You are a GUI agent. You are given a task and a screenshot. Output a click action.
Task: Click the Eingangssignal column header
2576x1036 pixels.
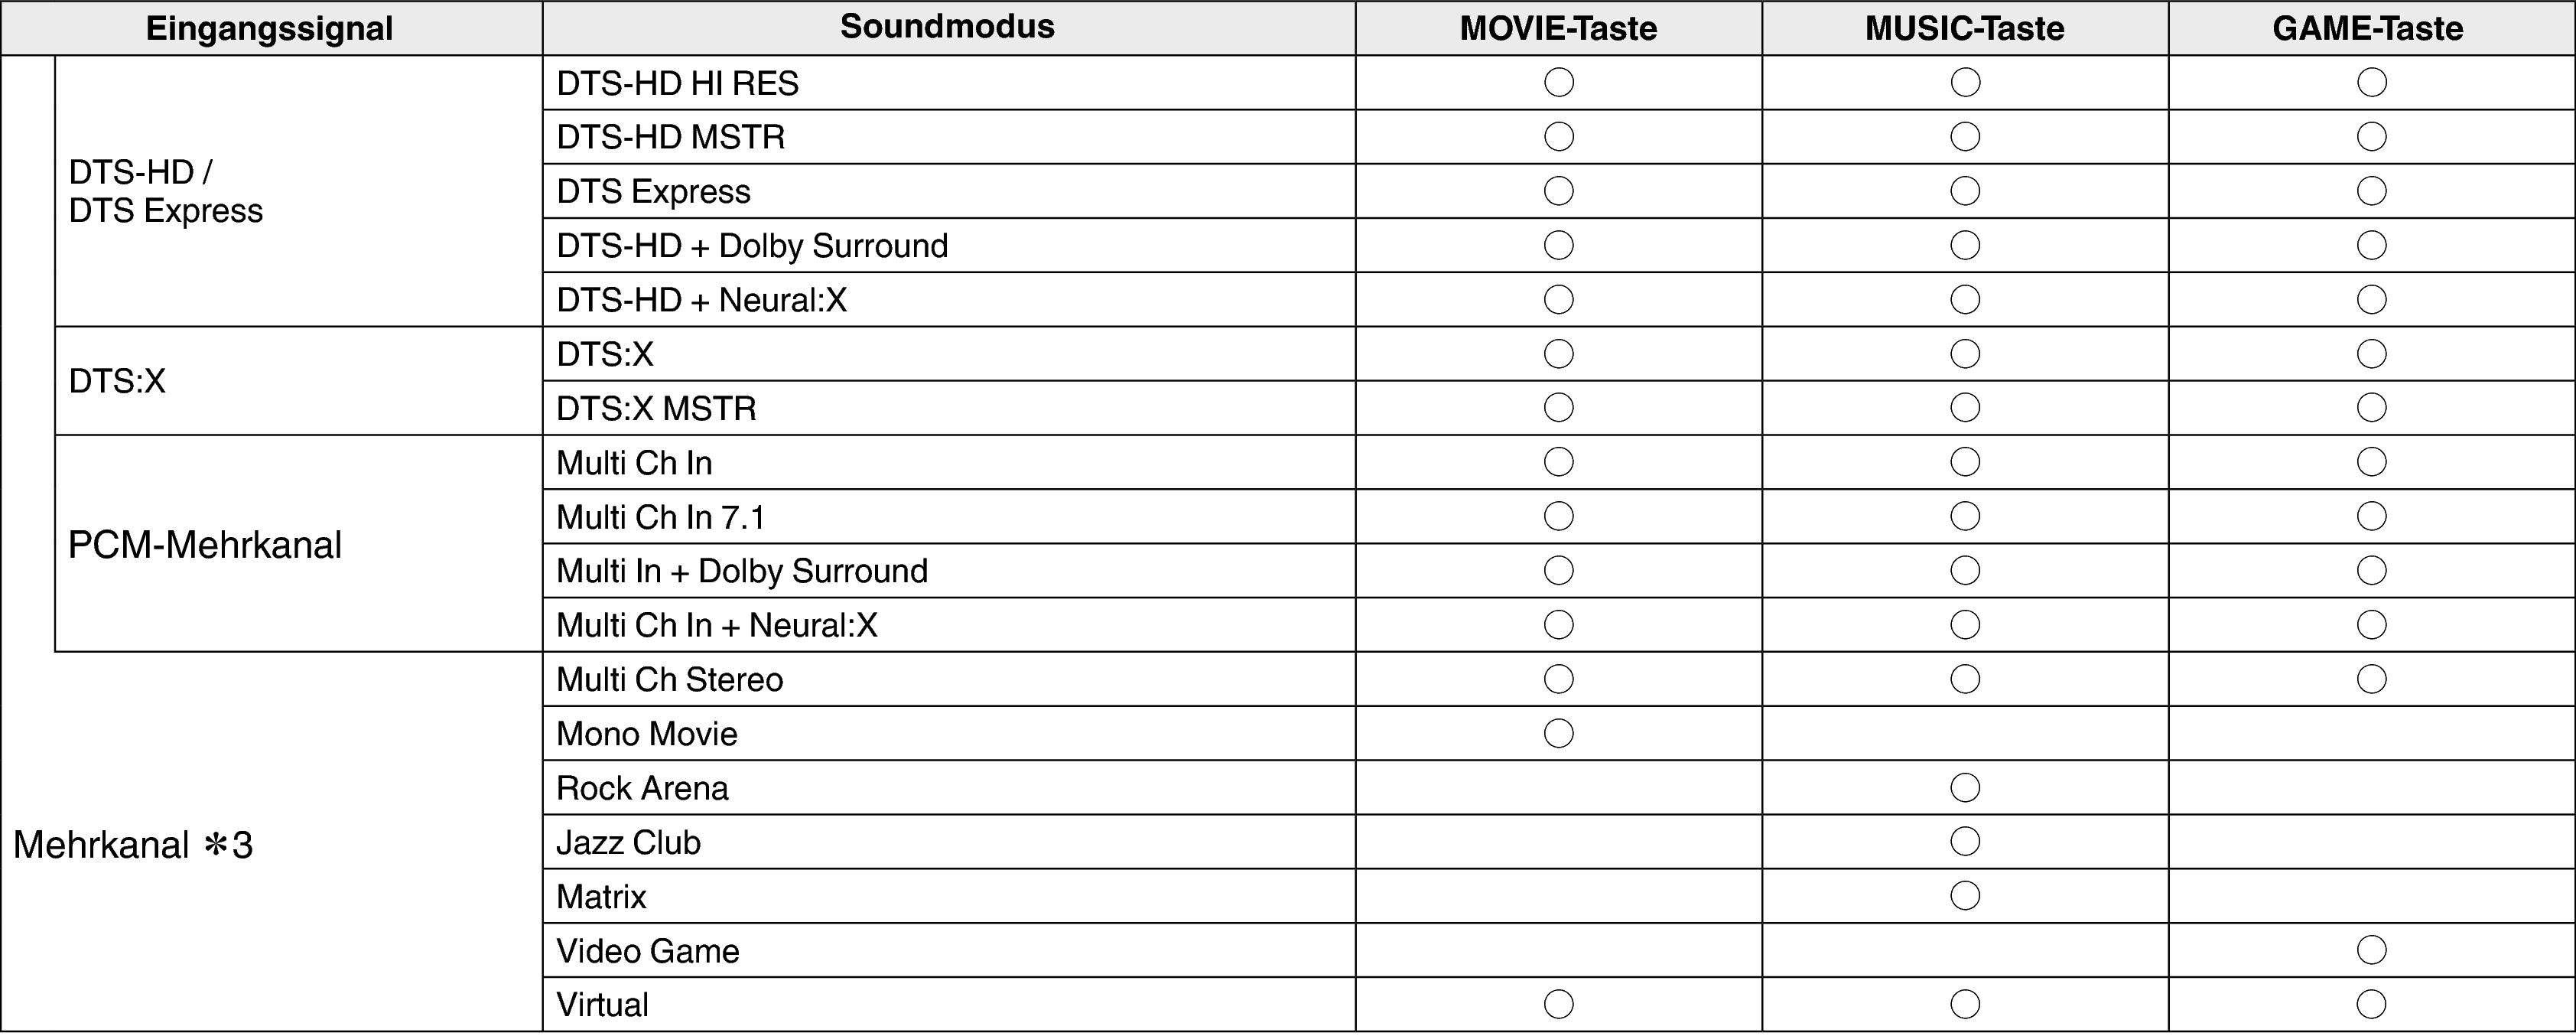pyautogui.click(x=269, y=28)
